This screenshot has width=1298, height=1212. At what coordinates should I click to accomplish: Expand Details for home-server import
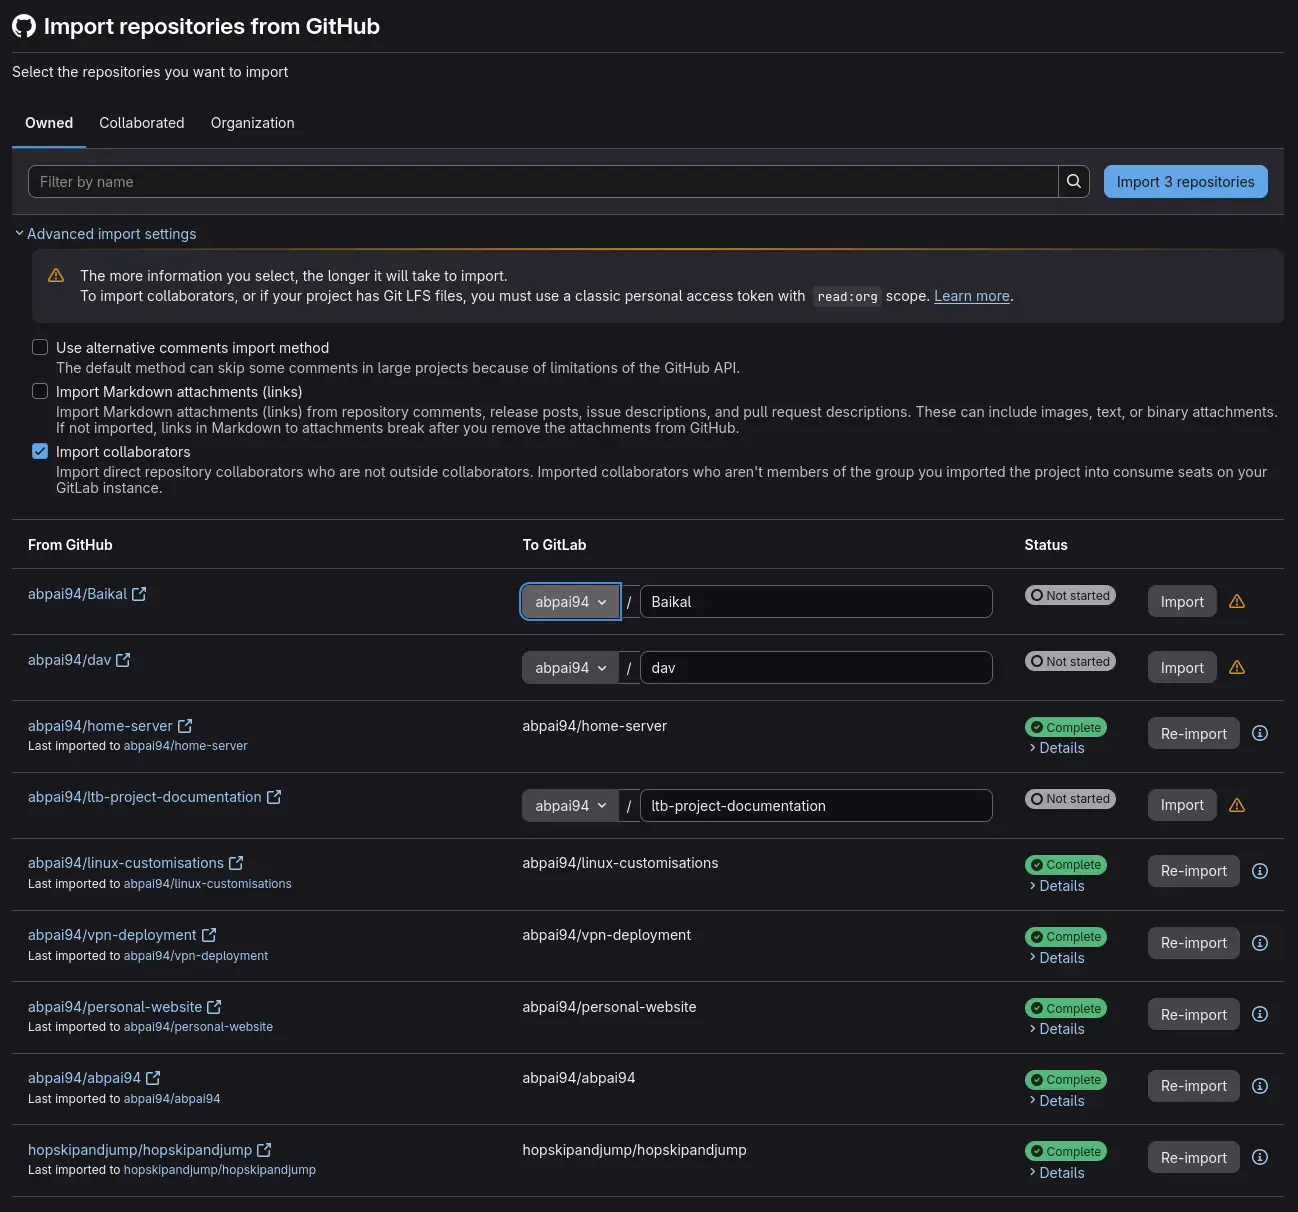point(1057,748)
